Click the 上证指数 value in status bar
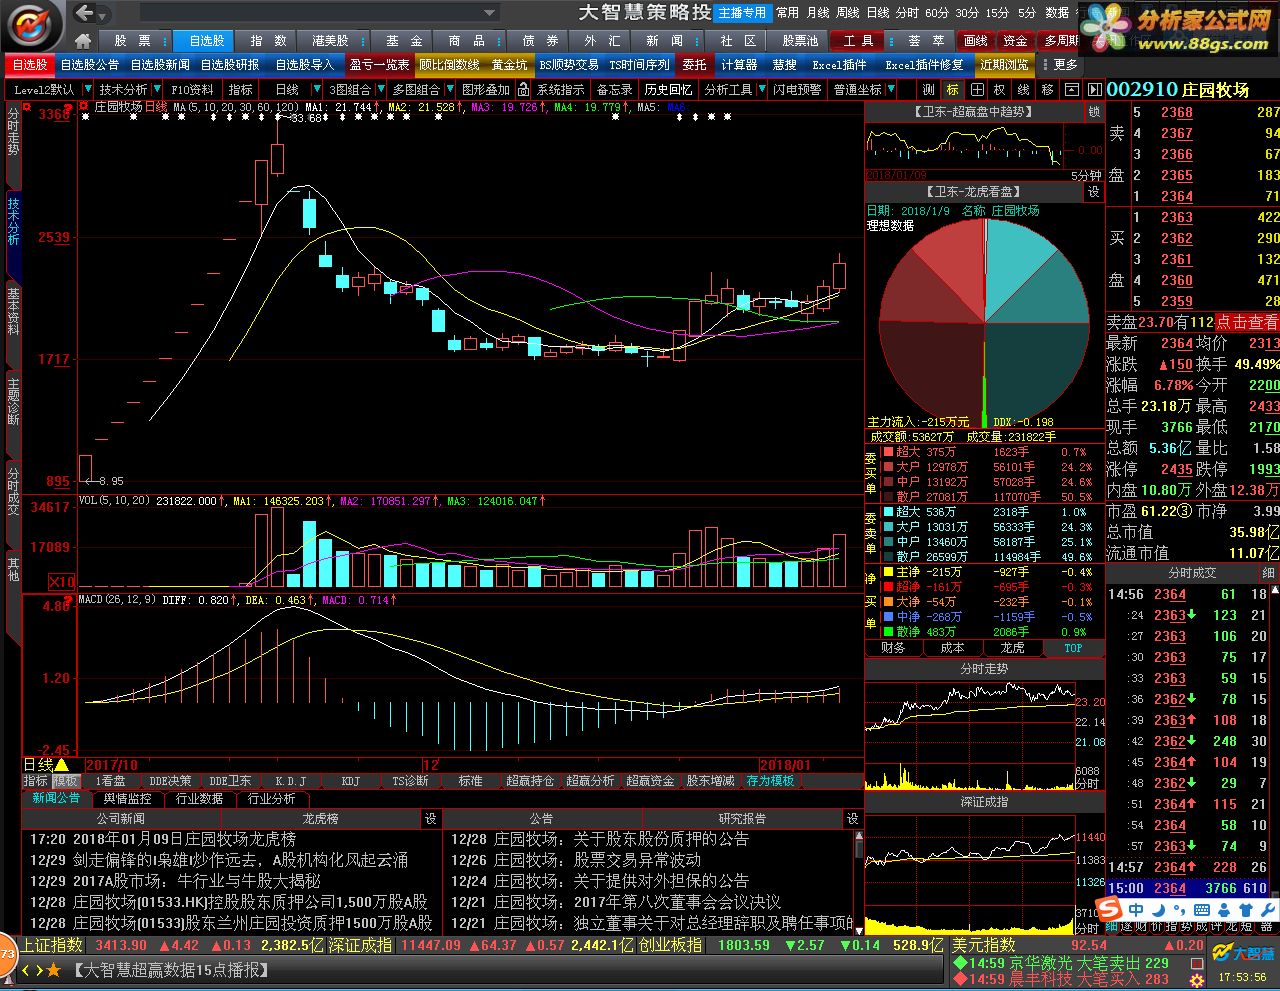The height and width of the screenshot is (991, 1280). tap(121, 945)
